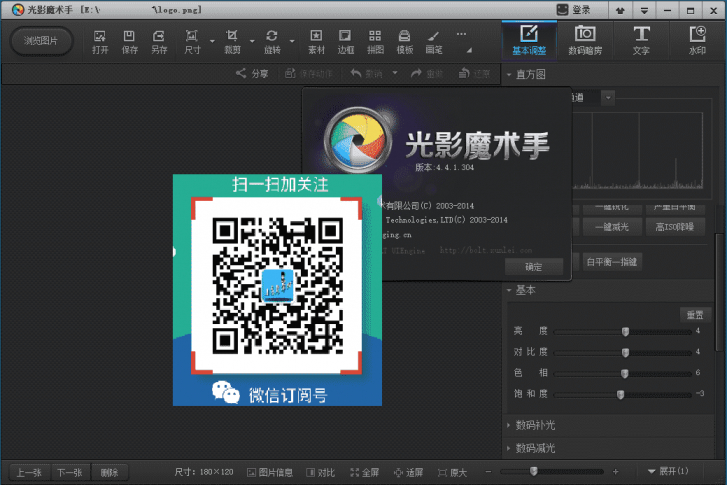Screen dimensions: 727x485
Task: Open the histogram channel dropdown
Action: coord(608,98)
